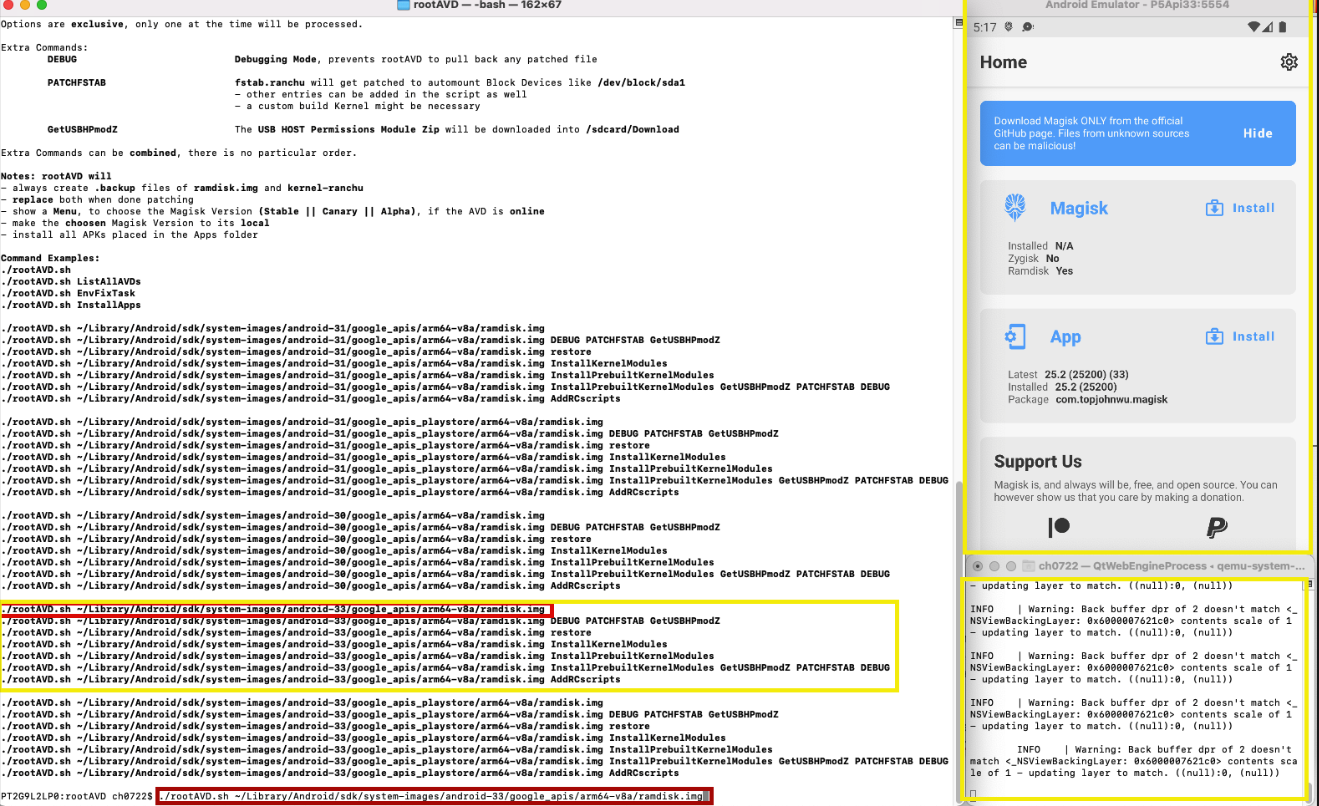The image size is (1319, 806).
Task: Click the Zygisk No status line
Action: pyautogui.click(x=1033, y=258)
